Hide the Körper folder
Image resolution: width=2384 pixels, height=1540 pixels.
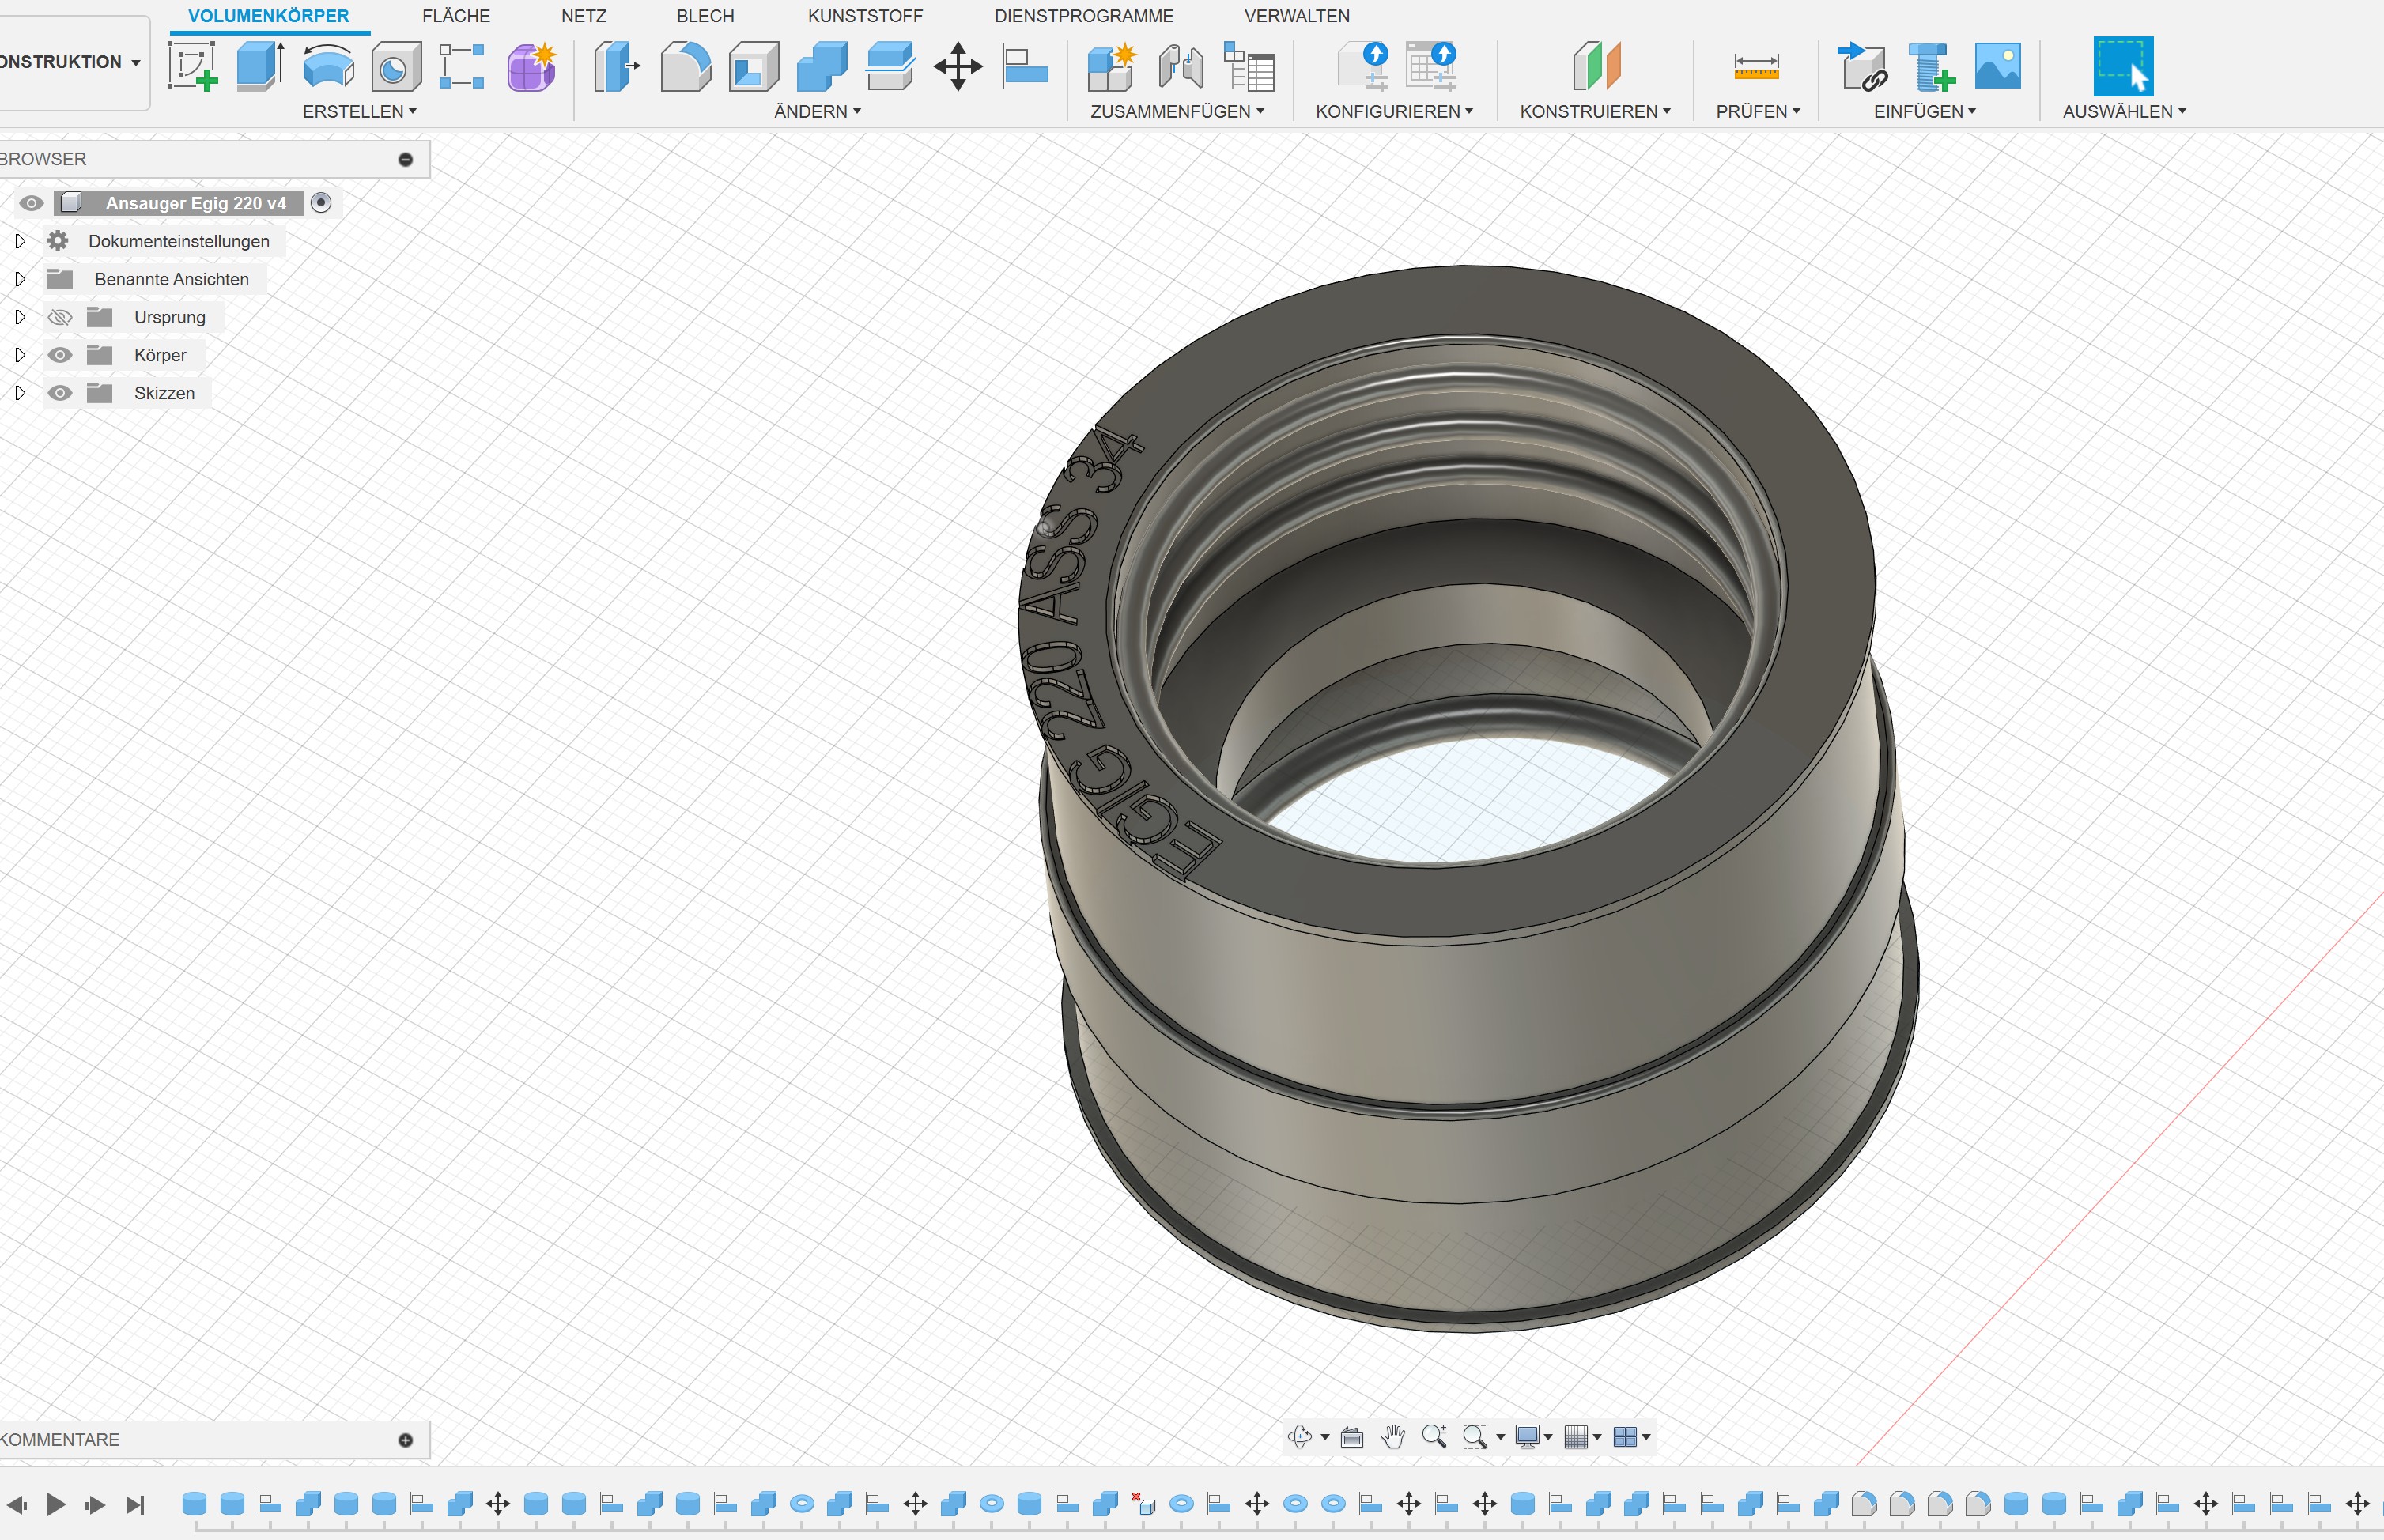pos(60,355)
